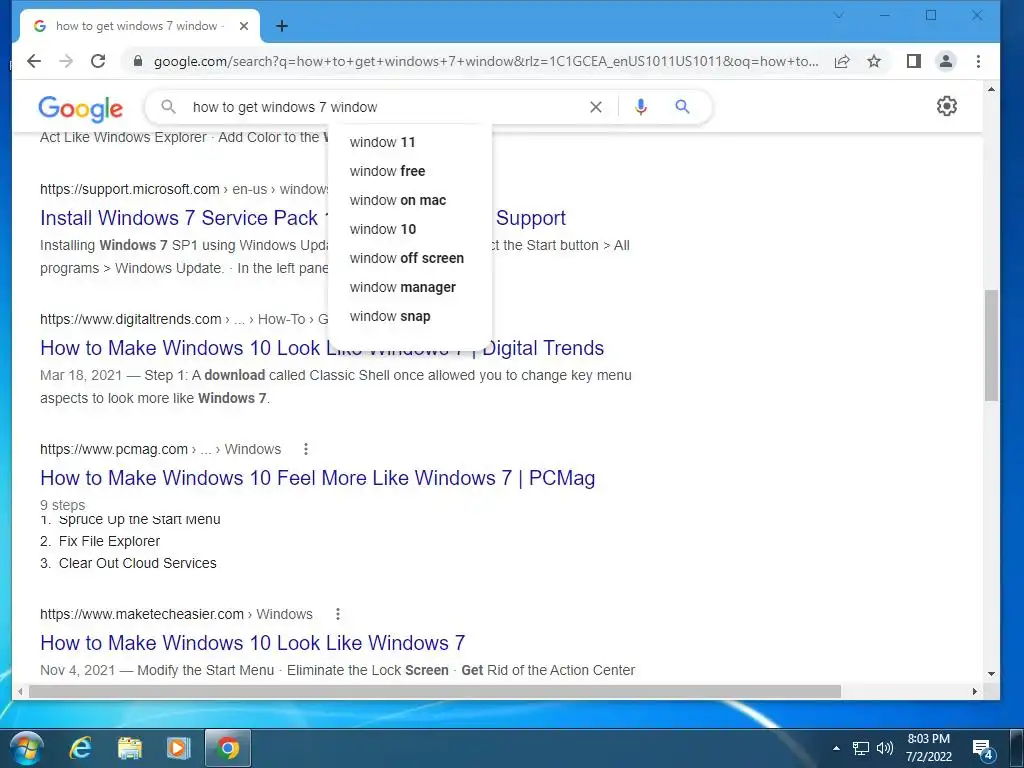
Task: Click the Show desktop strip
Action: click(x=1017, y=748)
